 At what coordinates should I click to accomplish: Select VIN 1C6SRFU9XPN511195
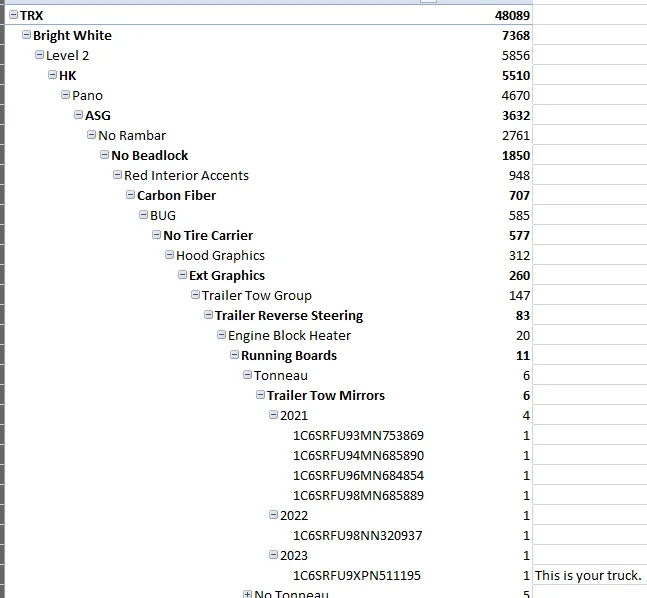(x=357, y=575)
